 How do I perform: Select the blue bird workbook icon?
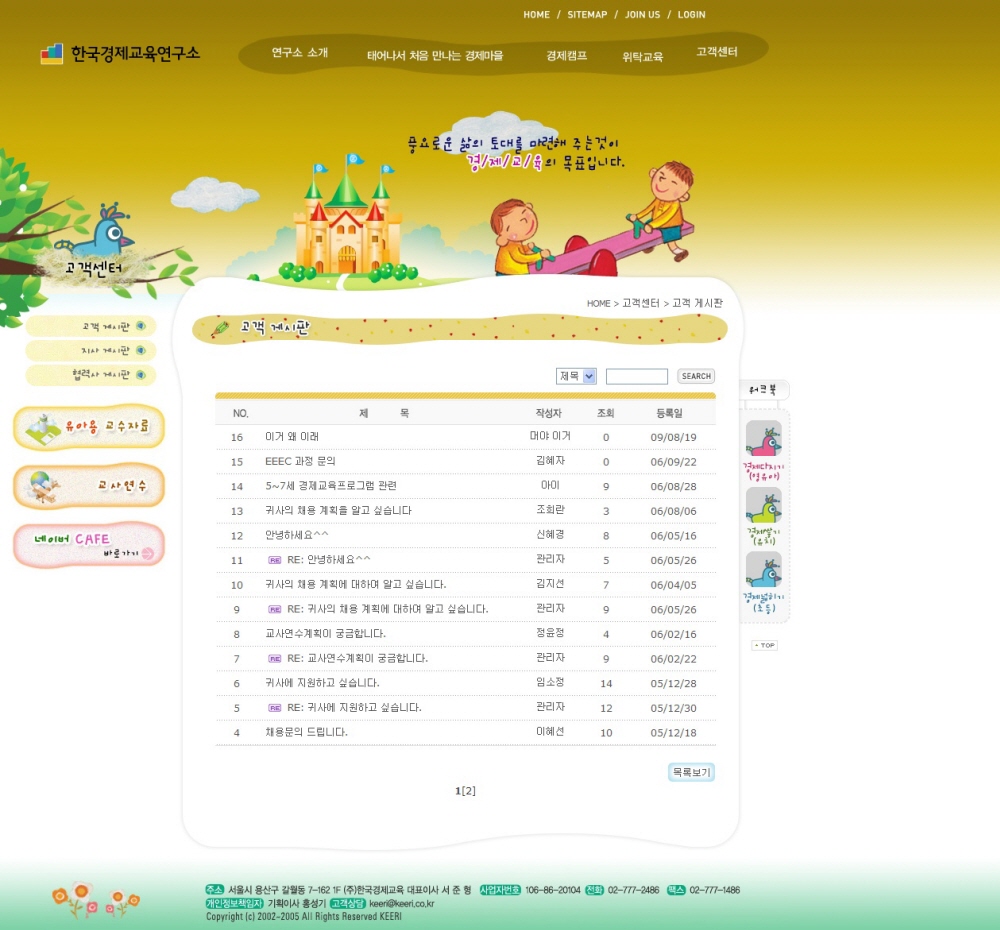(x=764, y=572)
